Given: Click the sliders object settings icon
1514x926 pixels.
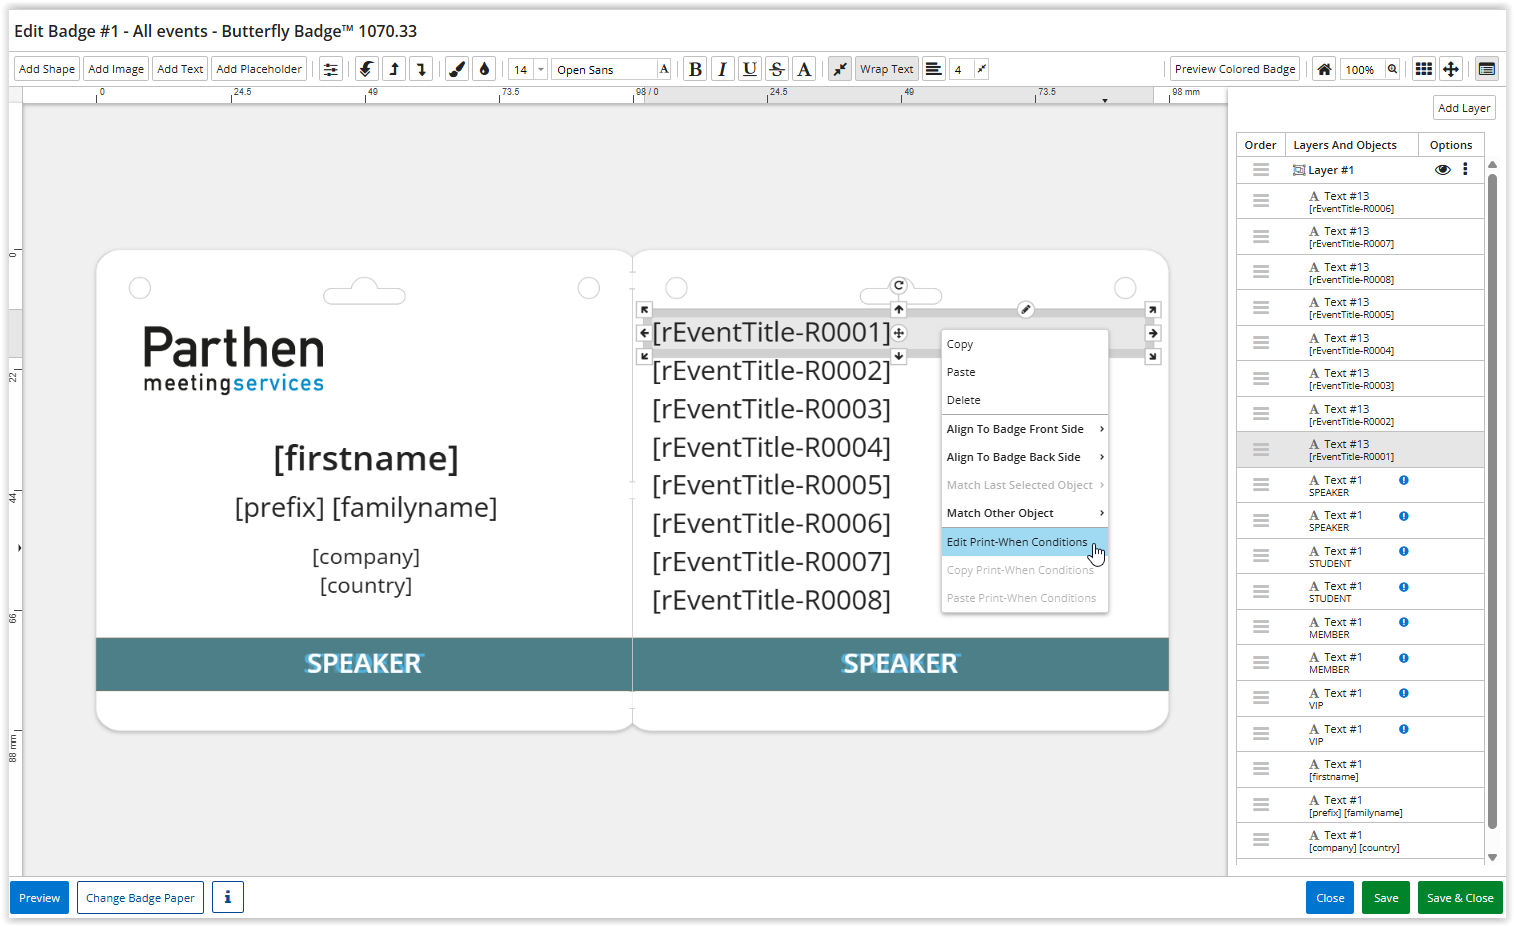Looking at the screenshot, I should coord(330,69).
